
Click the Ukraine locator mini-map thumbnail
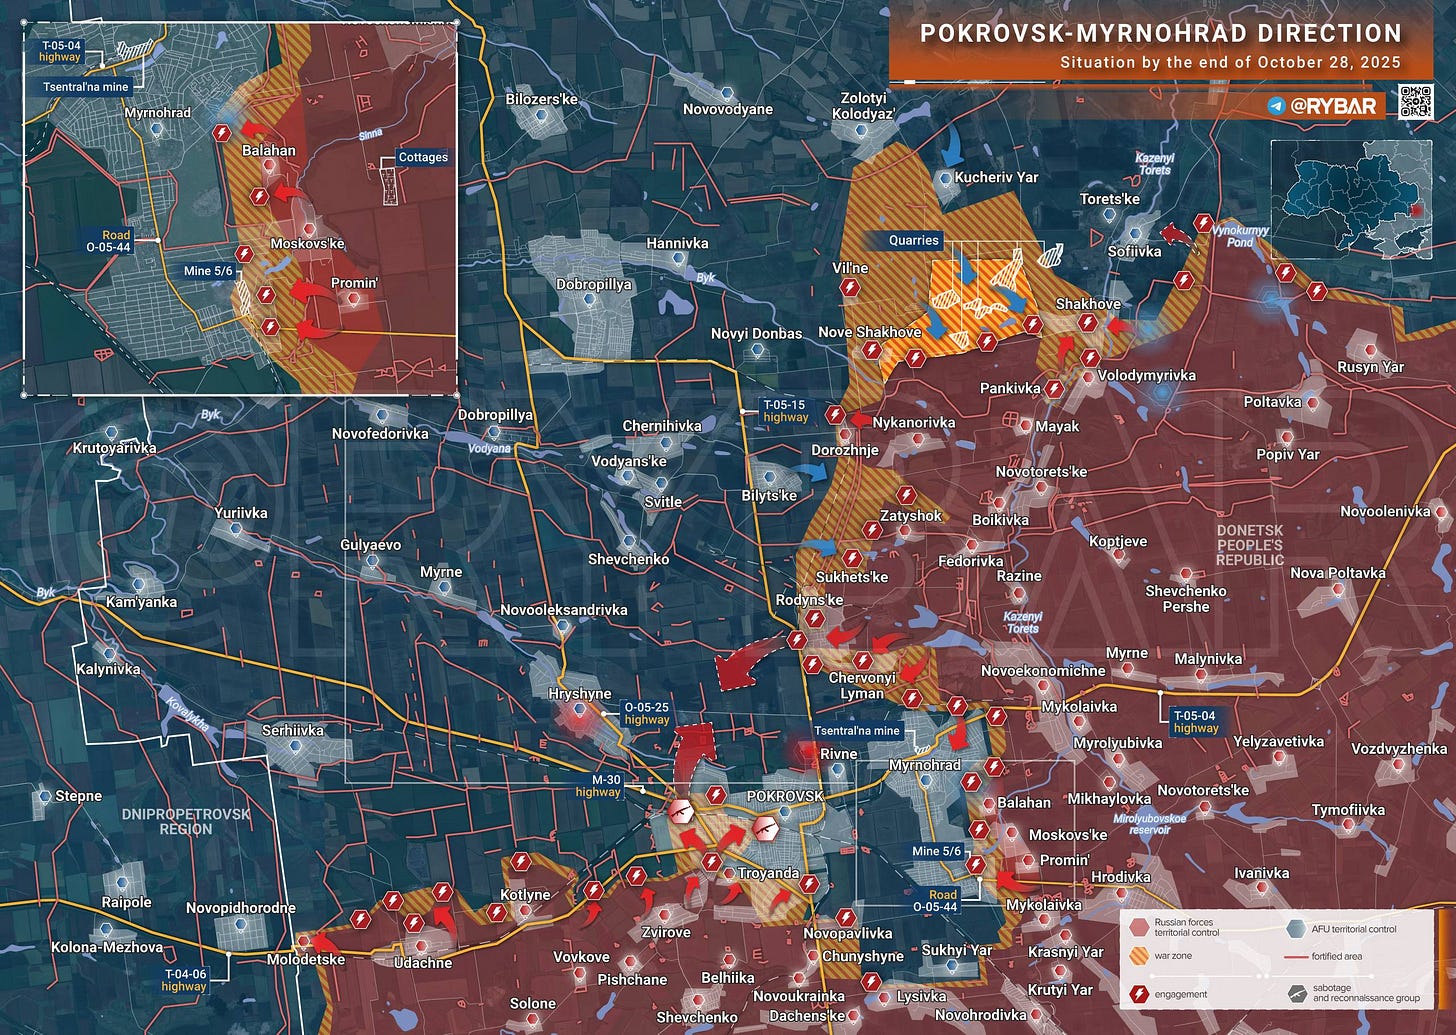pos(1352,198)
